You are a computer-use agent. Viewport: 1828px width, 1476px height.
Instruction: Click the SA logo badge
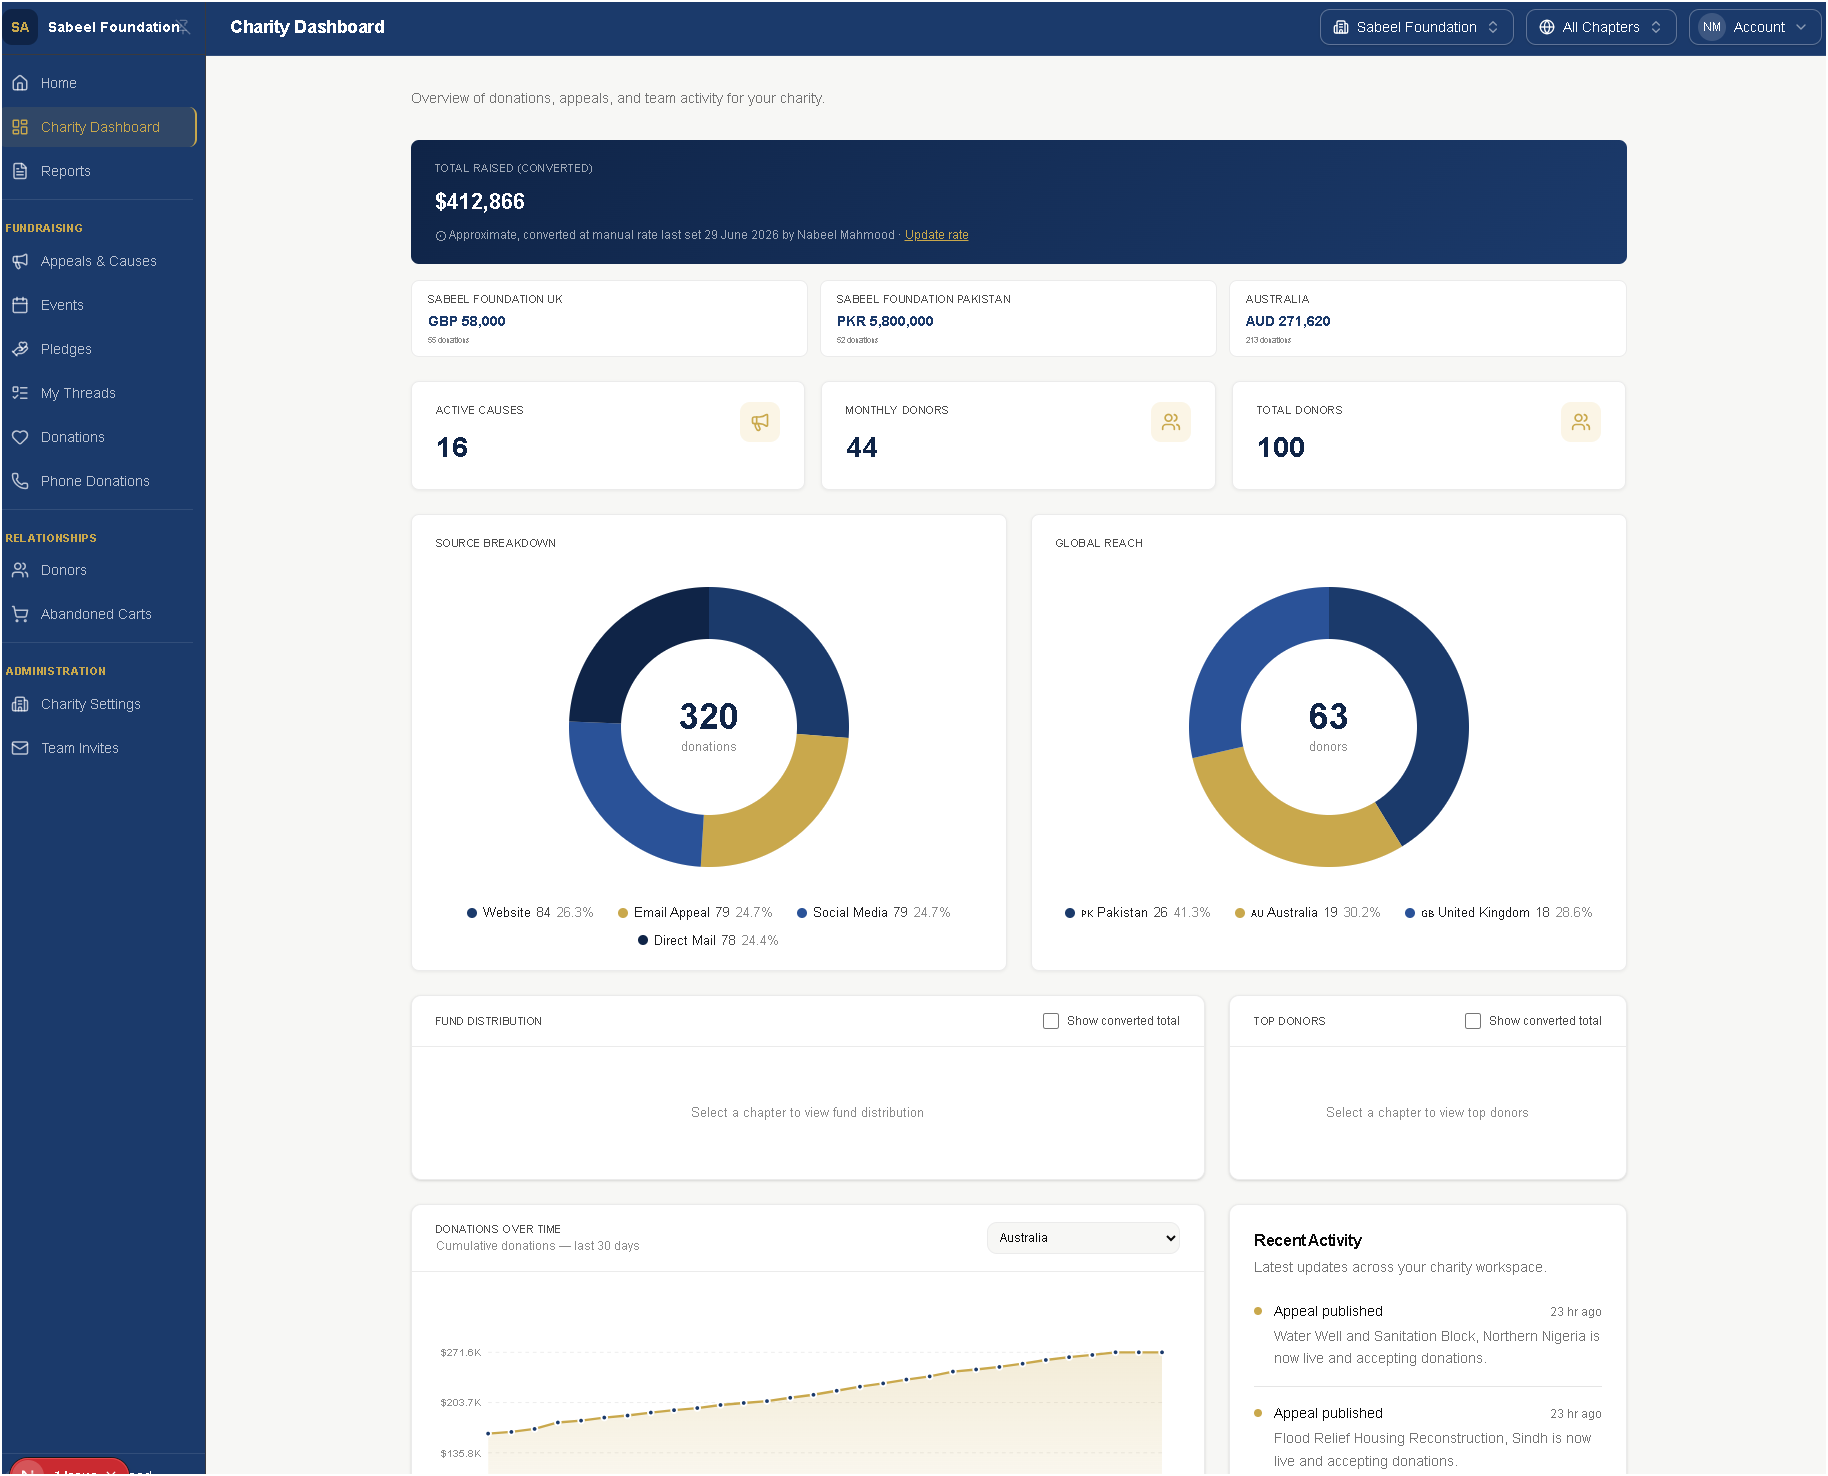coord(20,27)
